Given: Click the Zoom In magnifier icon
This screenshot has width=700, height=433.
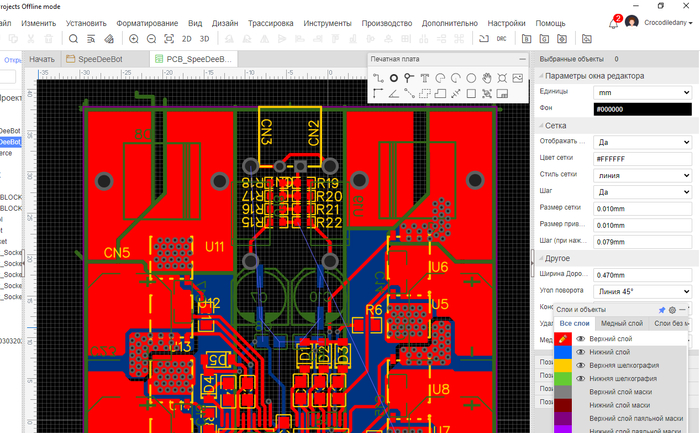Looking at the screenshot, I should click(x=133, y=39).
